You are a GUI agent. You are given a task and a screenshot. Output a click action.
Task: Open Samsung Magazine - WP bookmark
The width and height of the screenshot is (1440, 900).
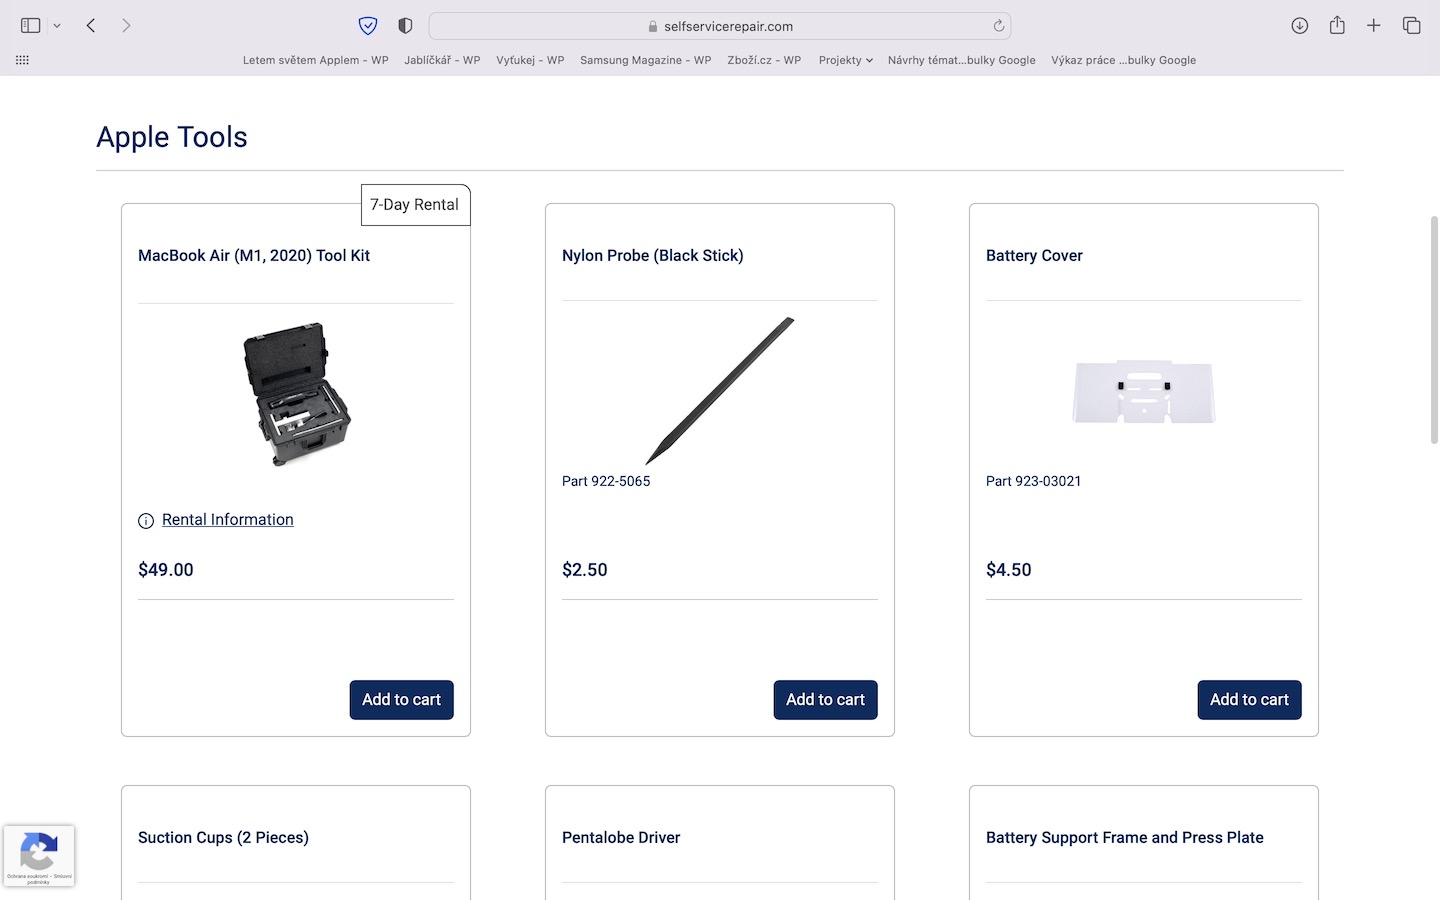tap(646, 60)
